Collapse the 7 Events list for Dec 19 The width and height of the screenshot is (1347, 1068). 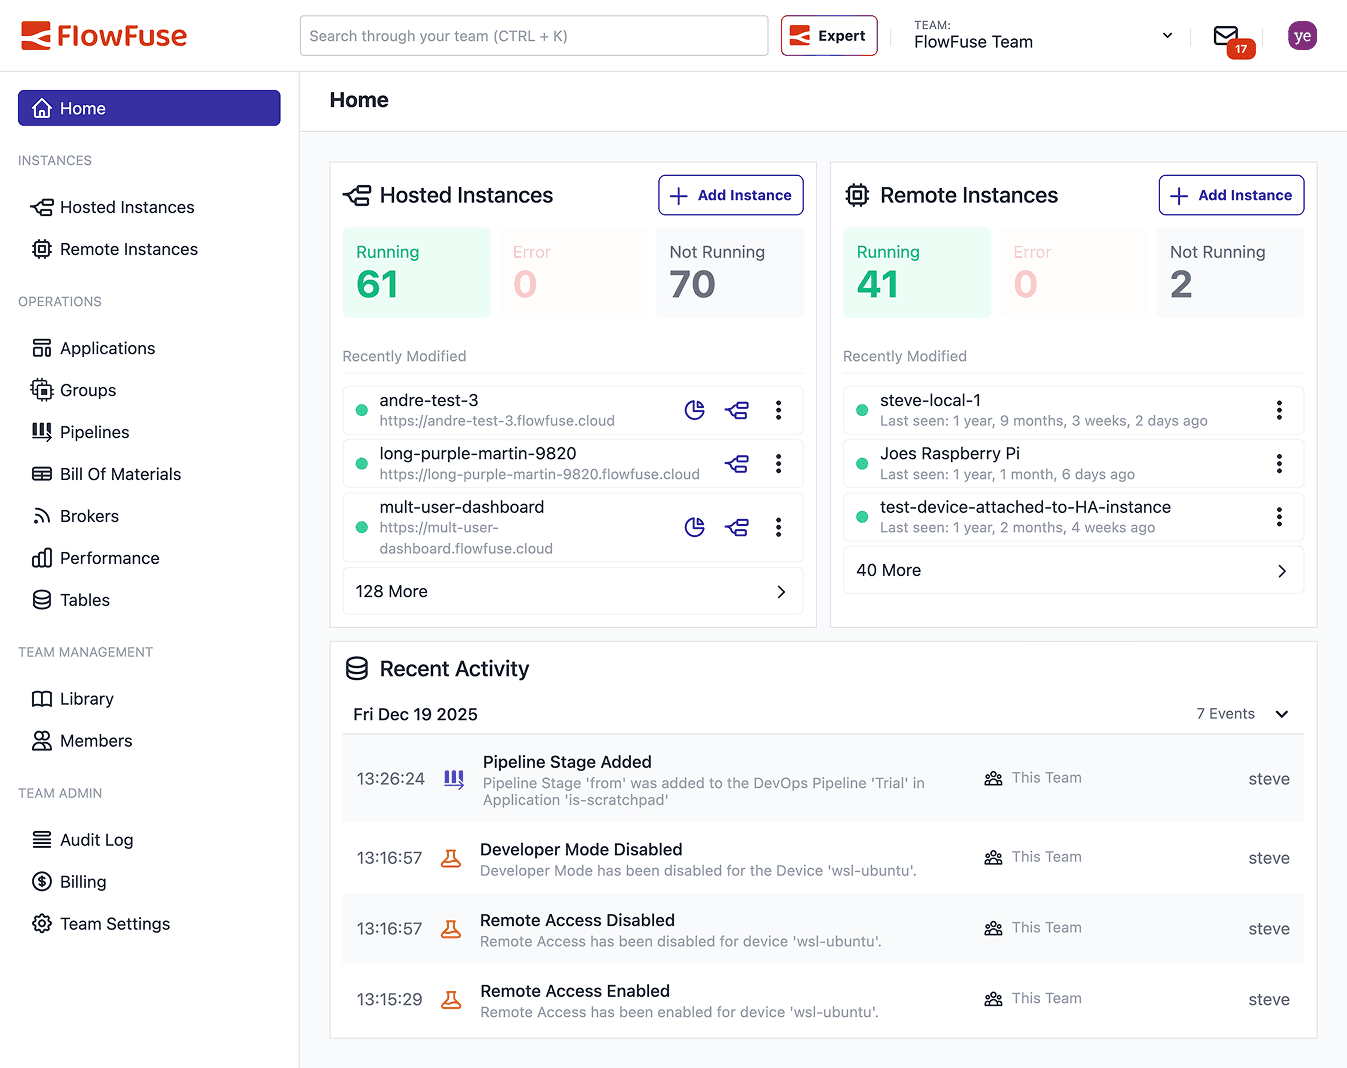tap(1281, 714)
